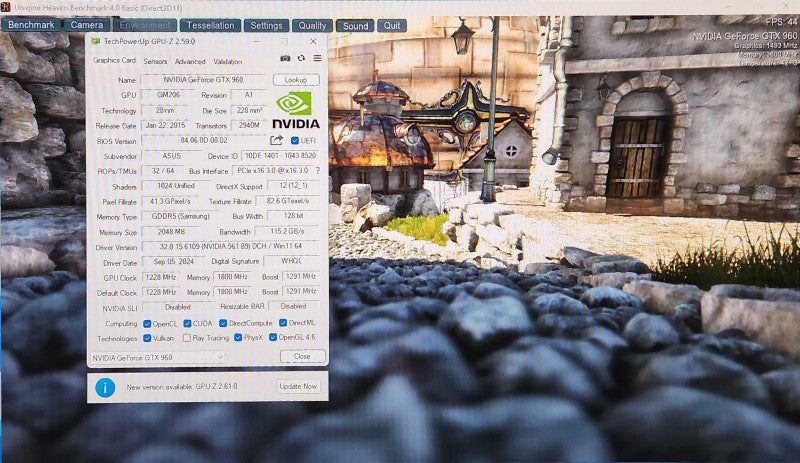Click the FPS counter in Heaven
The height and width of the screenshot is (463, 800).
[x=781, y=22]
